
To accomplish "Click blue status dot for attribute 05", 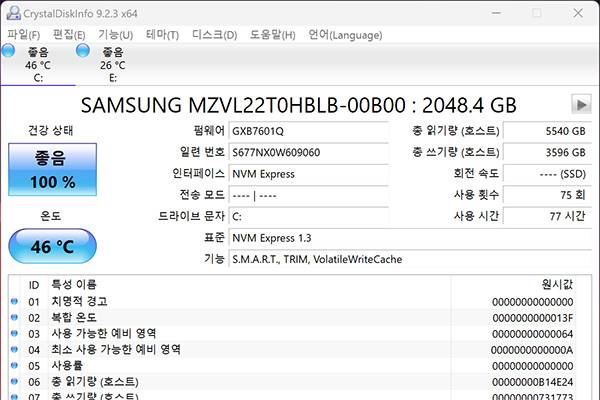I will pyautogui.click(x=14, y=365).
